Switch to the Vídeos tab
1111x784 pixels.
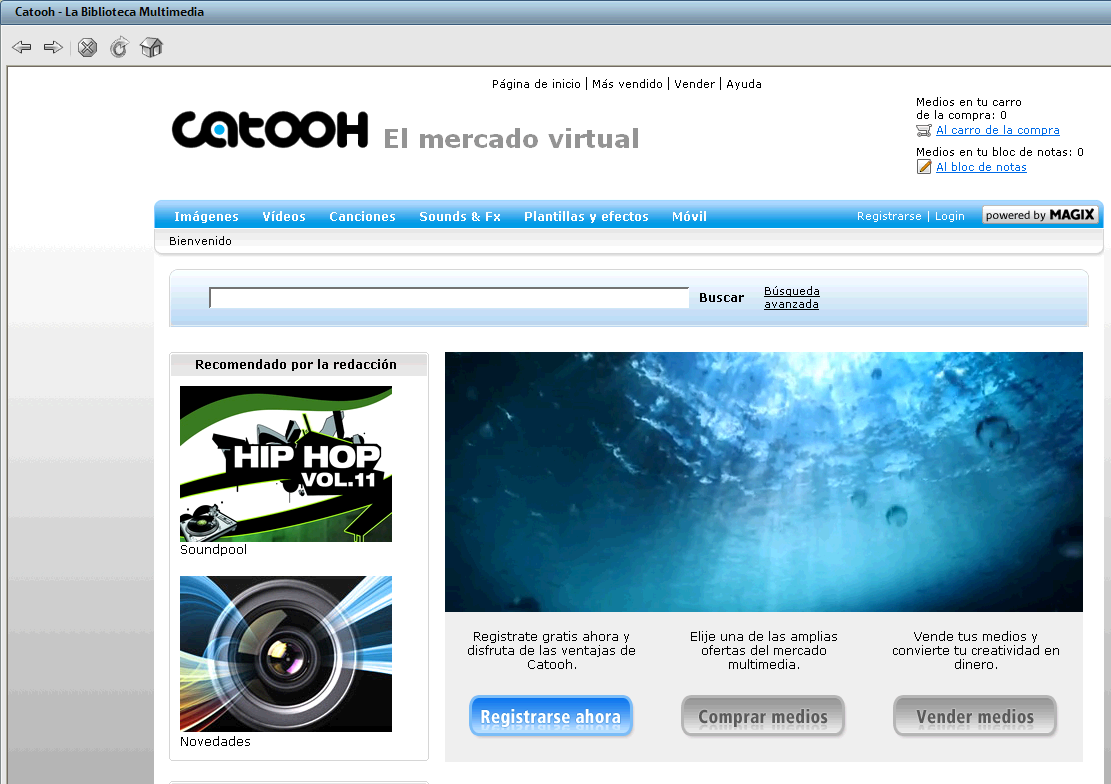(x=284, y=216)
